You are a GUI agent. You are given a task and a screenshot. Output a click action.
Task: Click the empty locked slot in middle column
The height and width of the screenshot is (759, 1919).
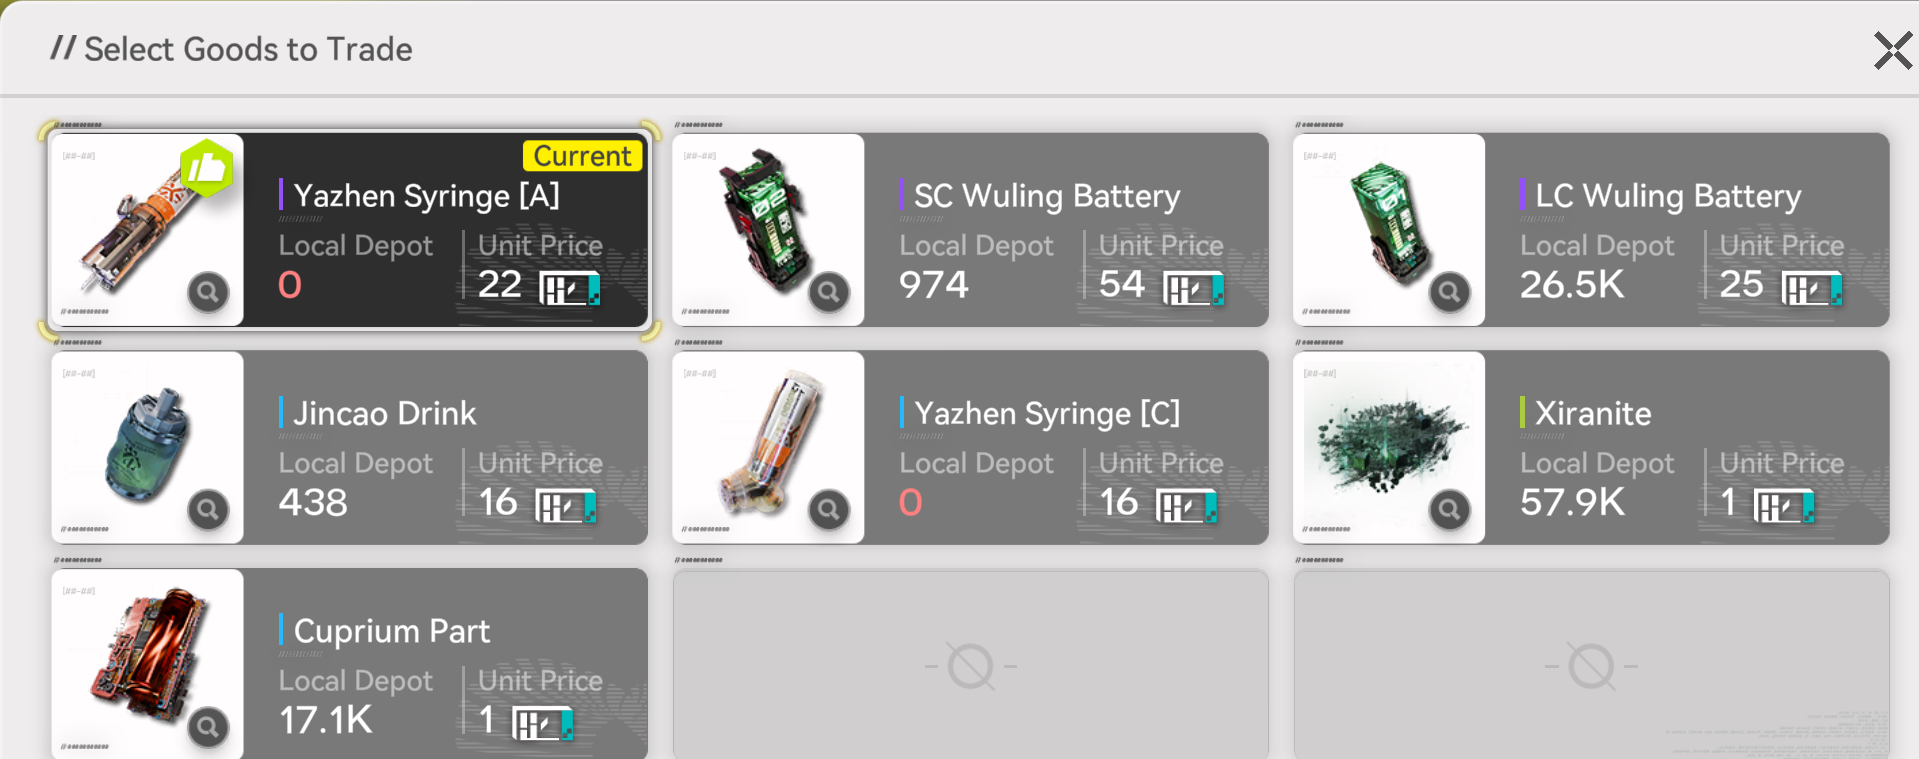point(970,664)
